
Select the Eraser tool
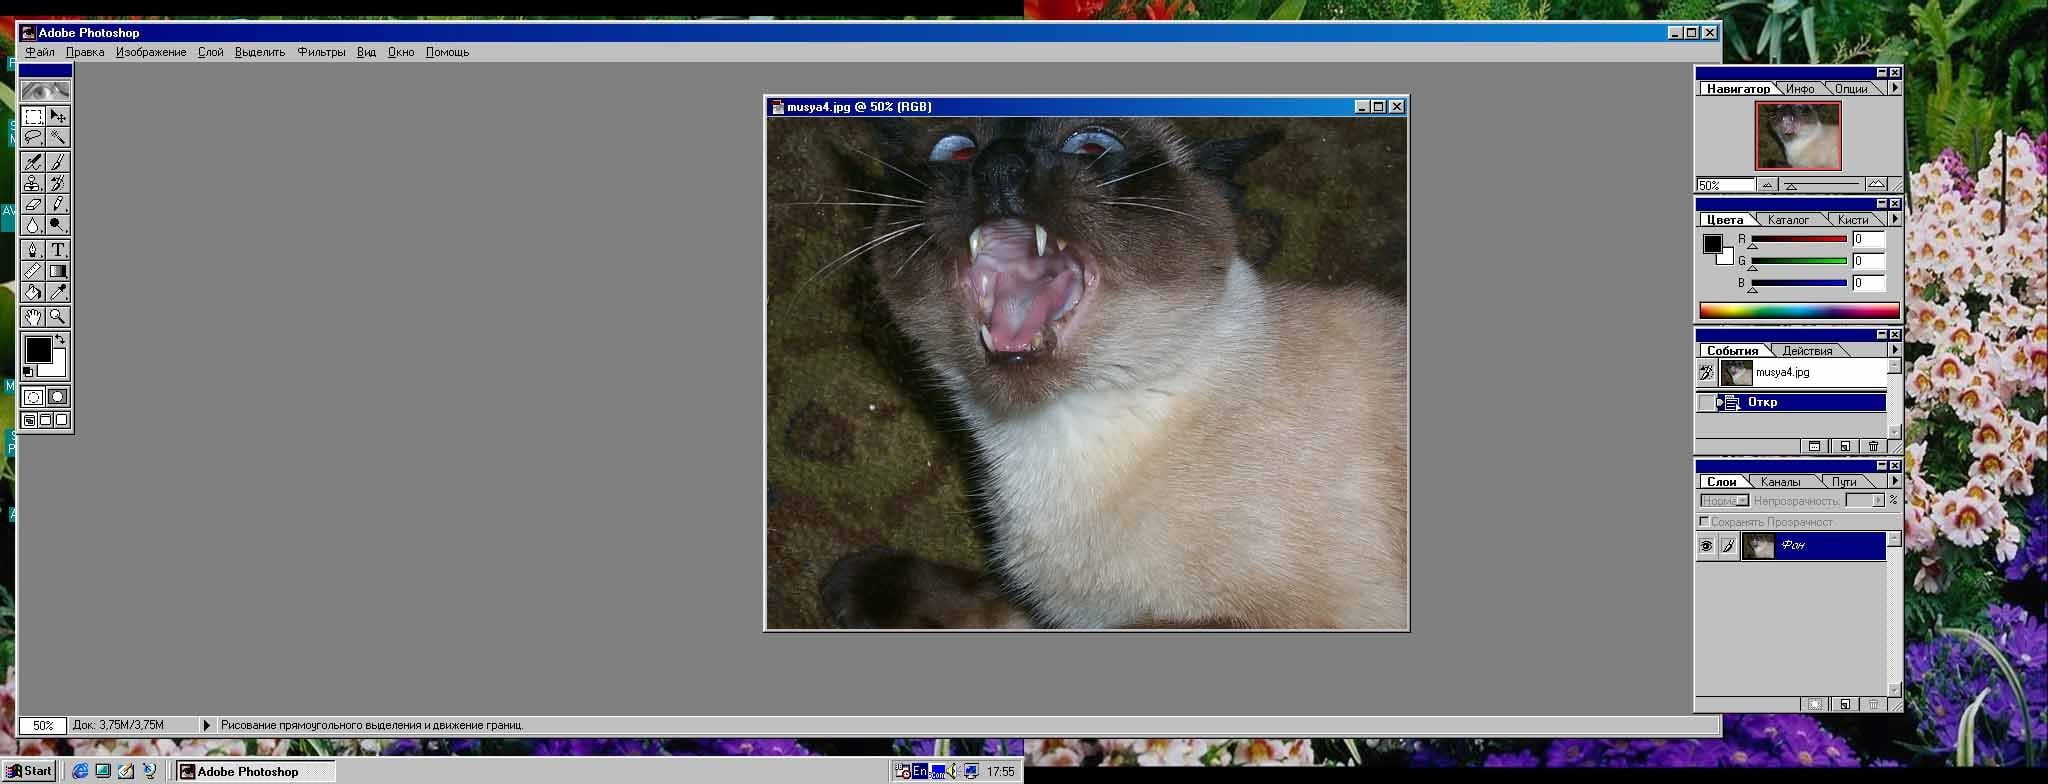pos(33,204)
